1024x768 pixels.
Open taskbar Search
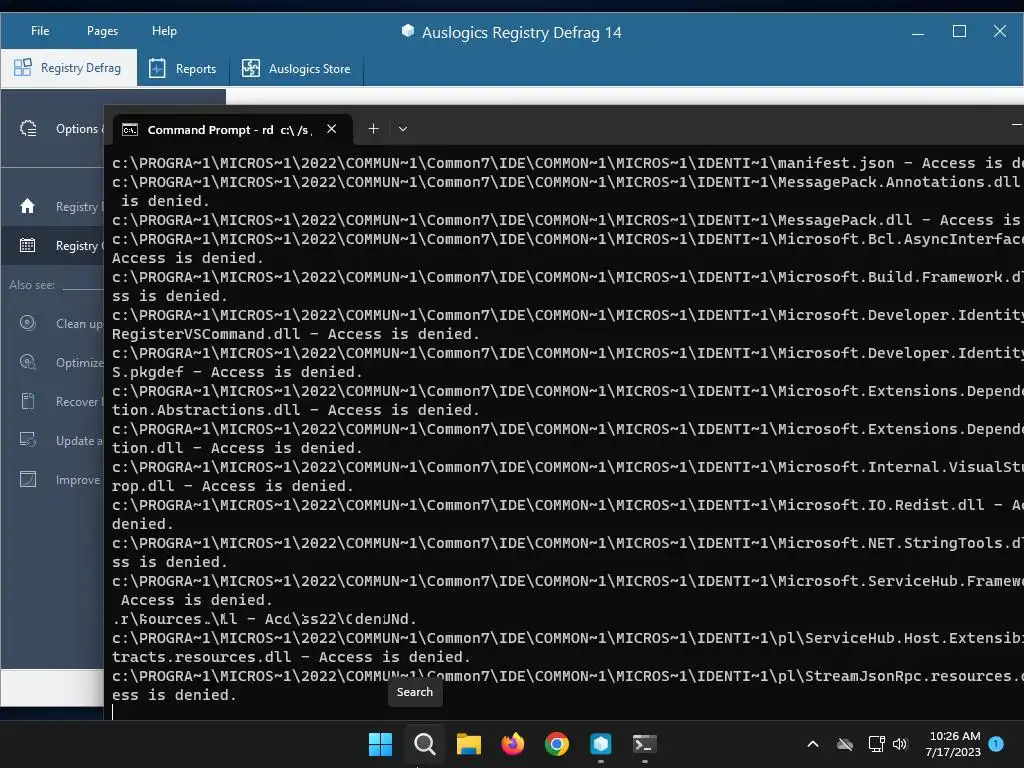(x=424, y=744)
